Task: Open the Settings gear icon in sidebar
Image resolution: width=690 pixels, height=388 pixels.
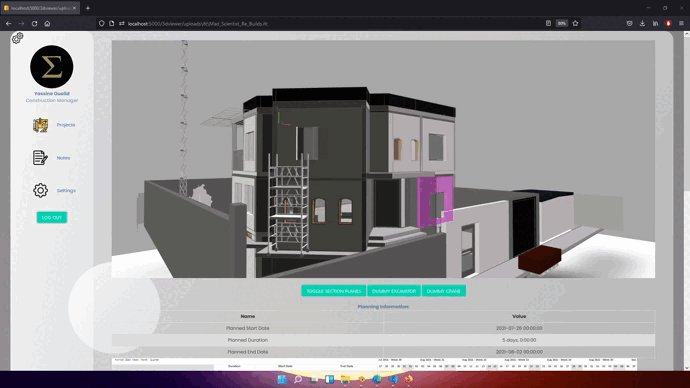Action: coord(40,190)
